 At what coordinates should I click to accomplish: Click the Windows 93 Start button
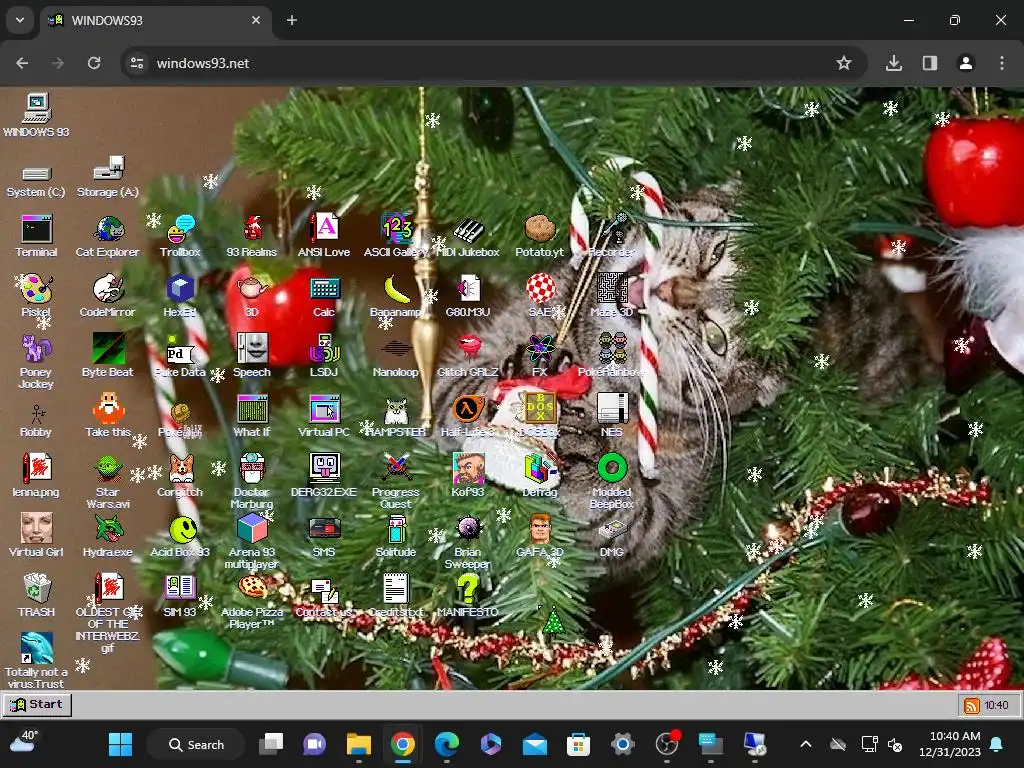(37, 705)
